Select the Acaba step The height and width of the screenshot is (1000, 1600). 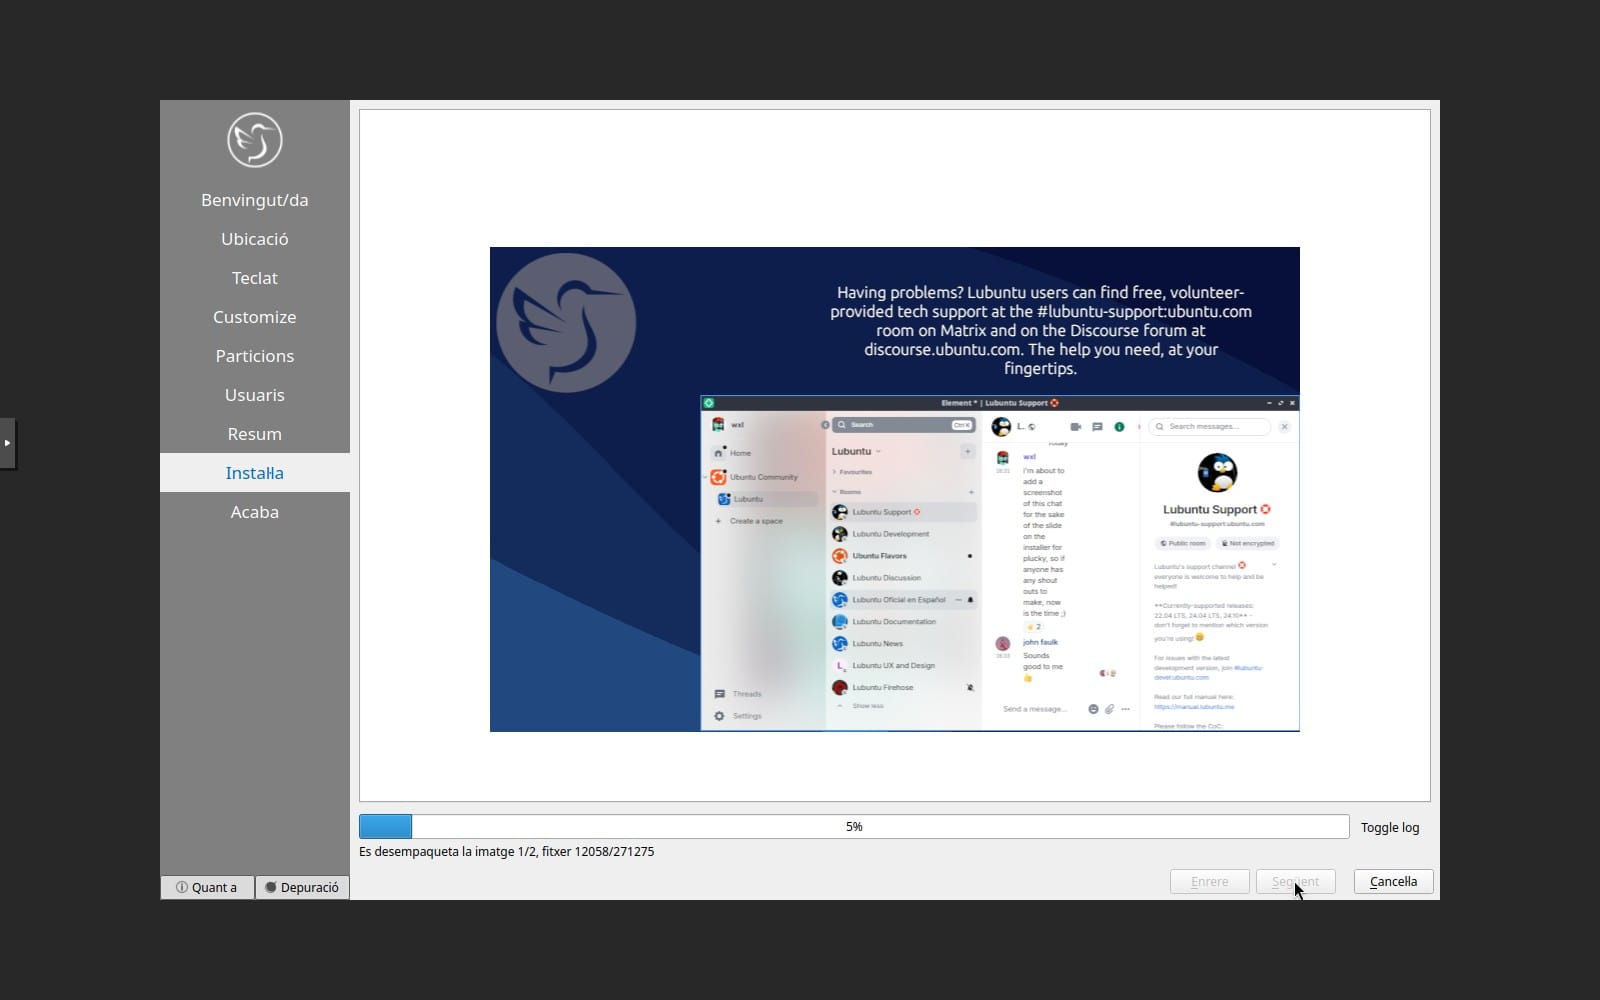[255, 512]
